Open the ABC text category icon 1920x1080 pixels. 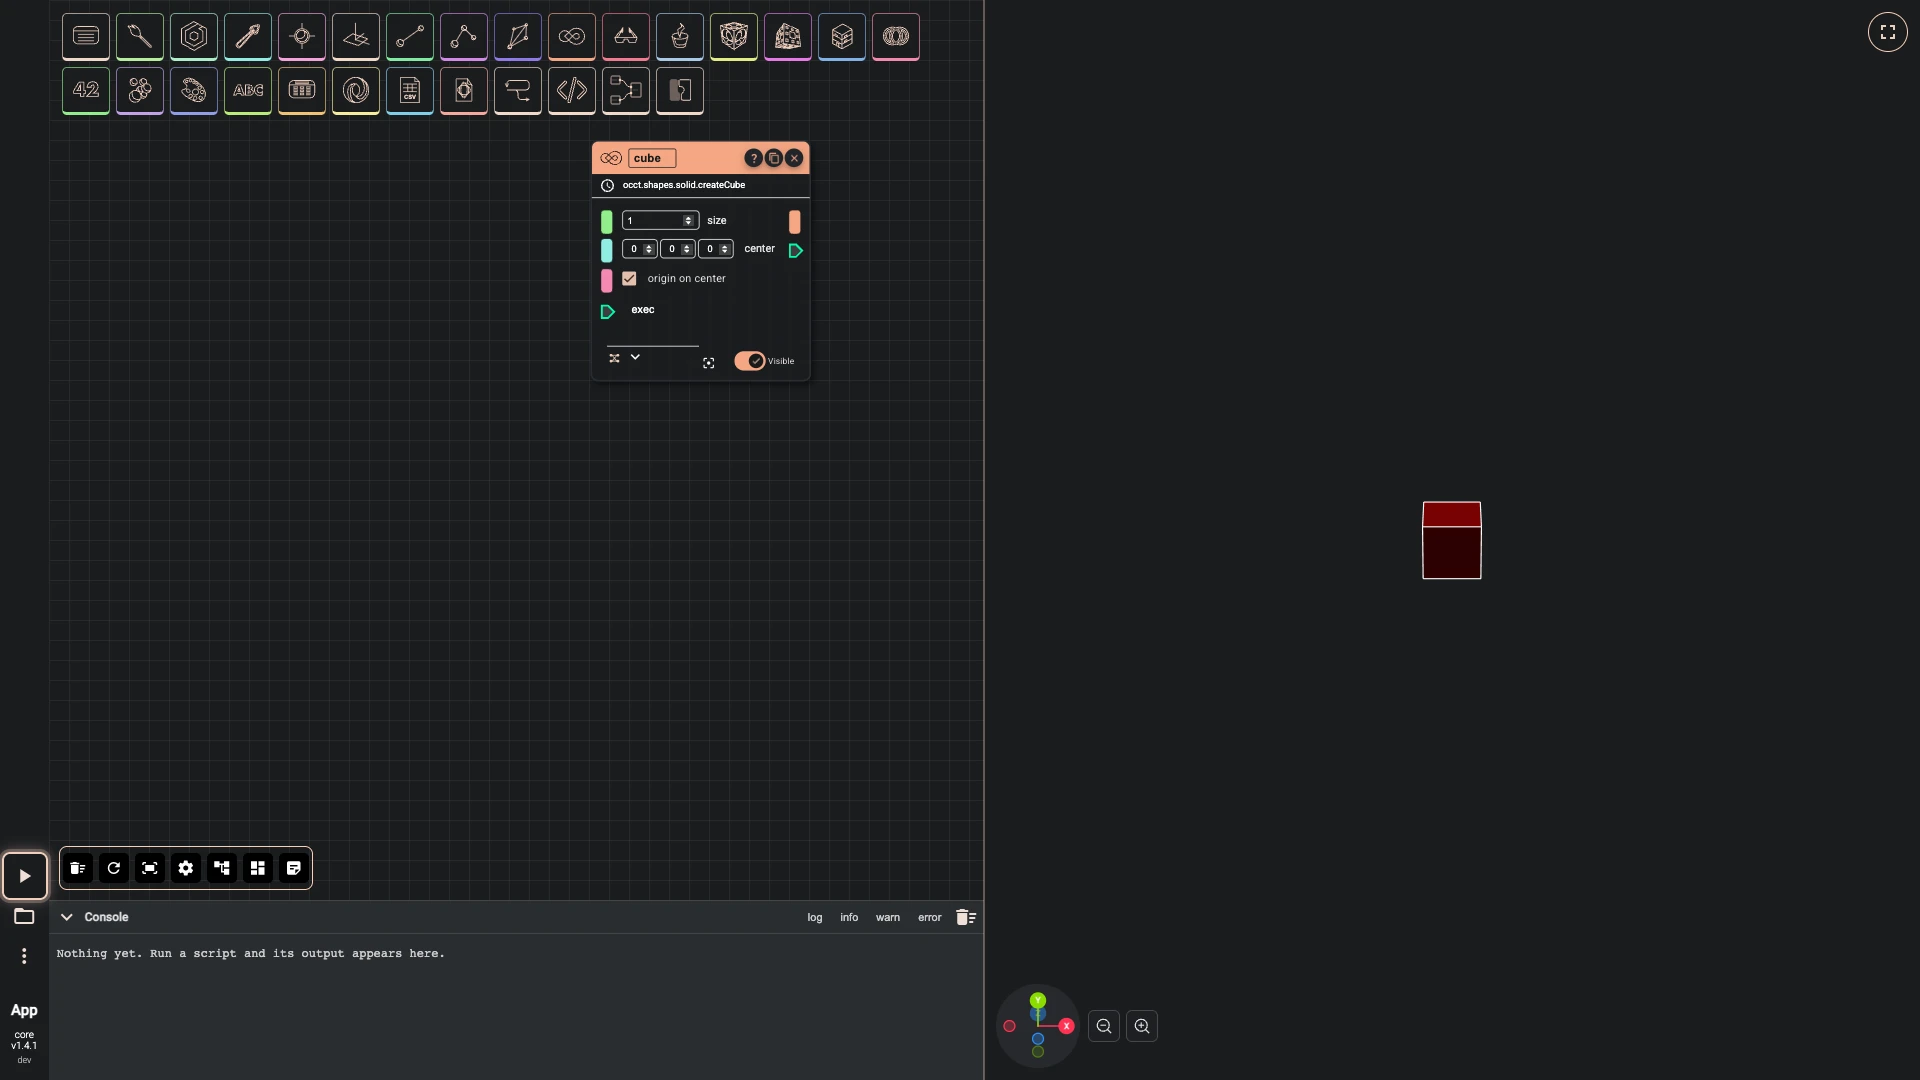(x=248, y=91)
